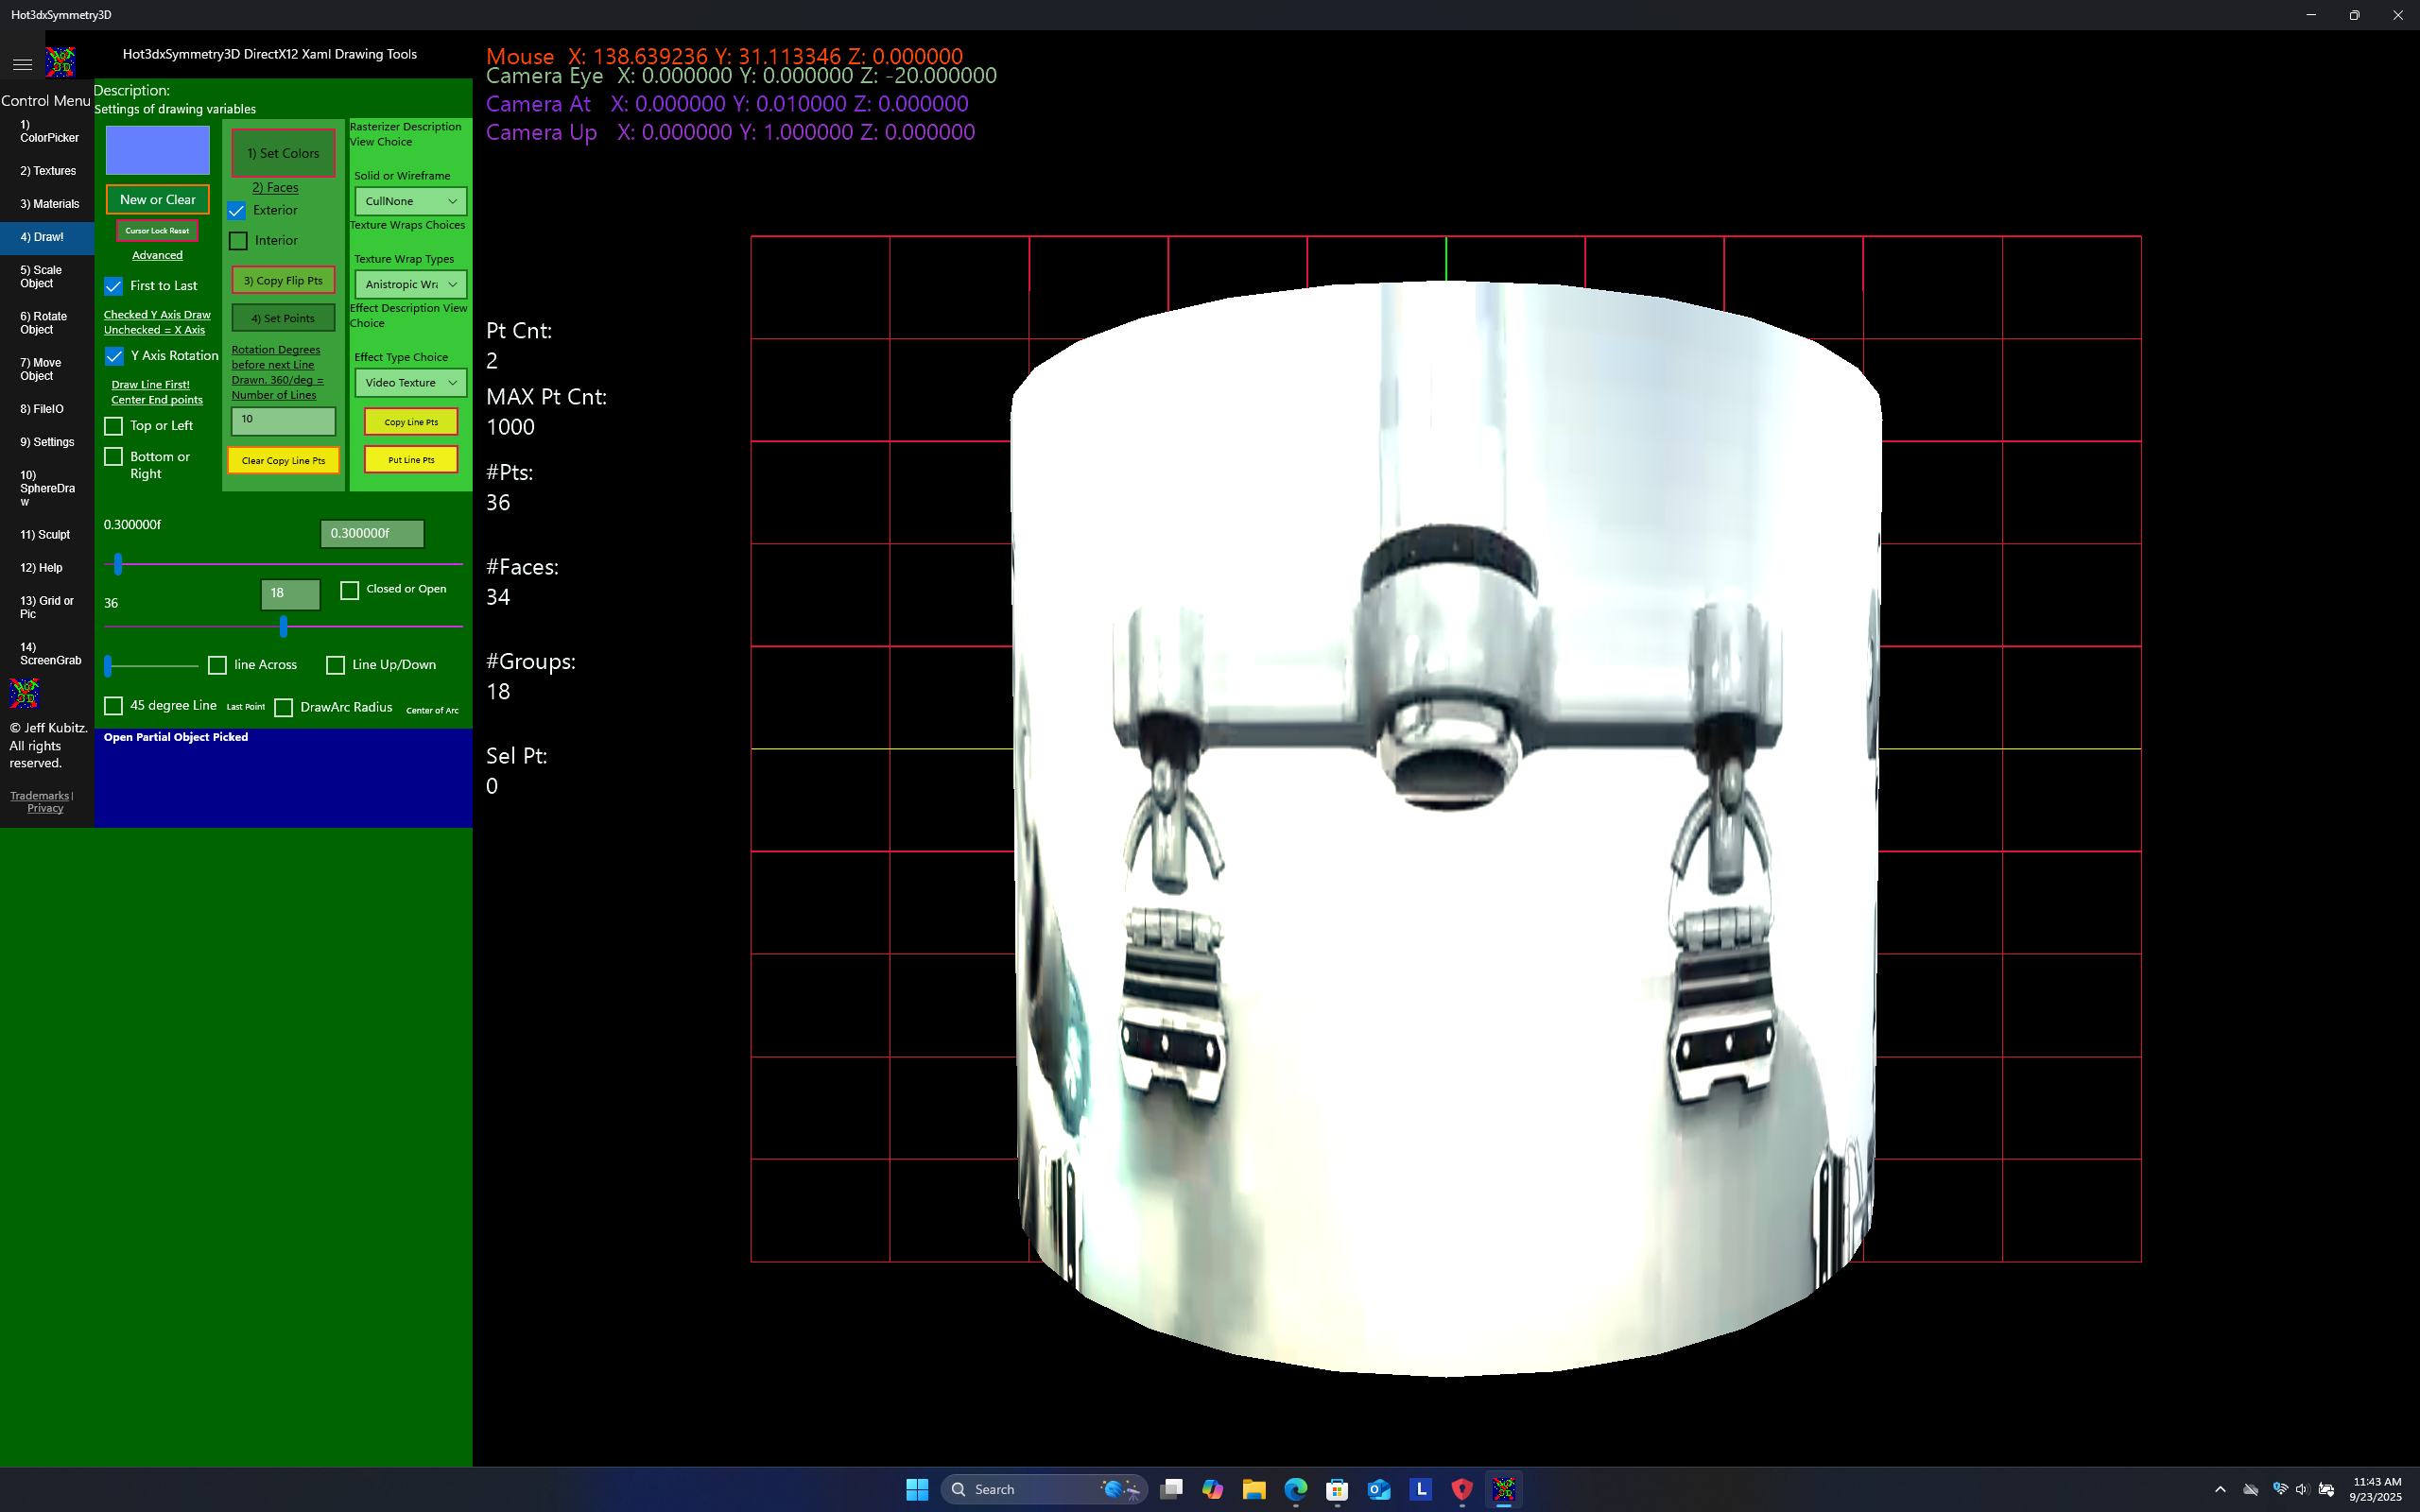Launch Microsoft Edge from the taskbar
The height and width of the screenshot is (1512, 2420).
[x=1295, y=1489]
